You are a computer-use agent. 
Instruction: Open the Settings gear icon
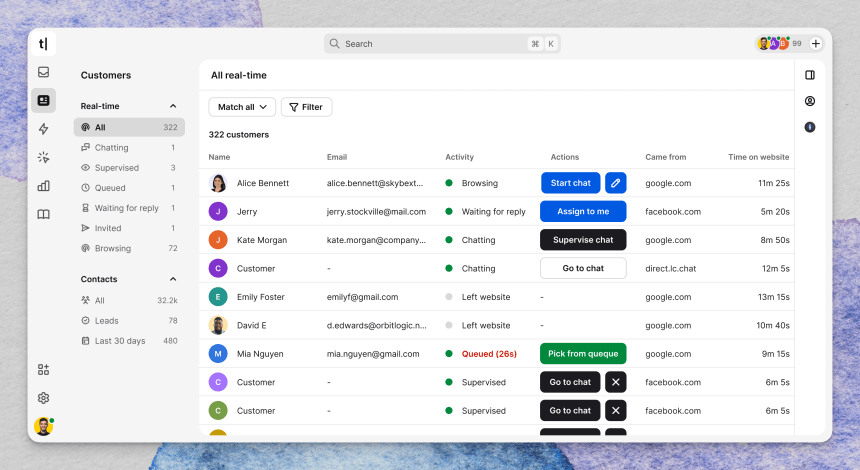pos(43,398)
